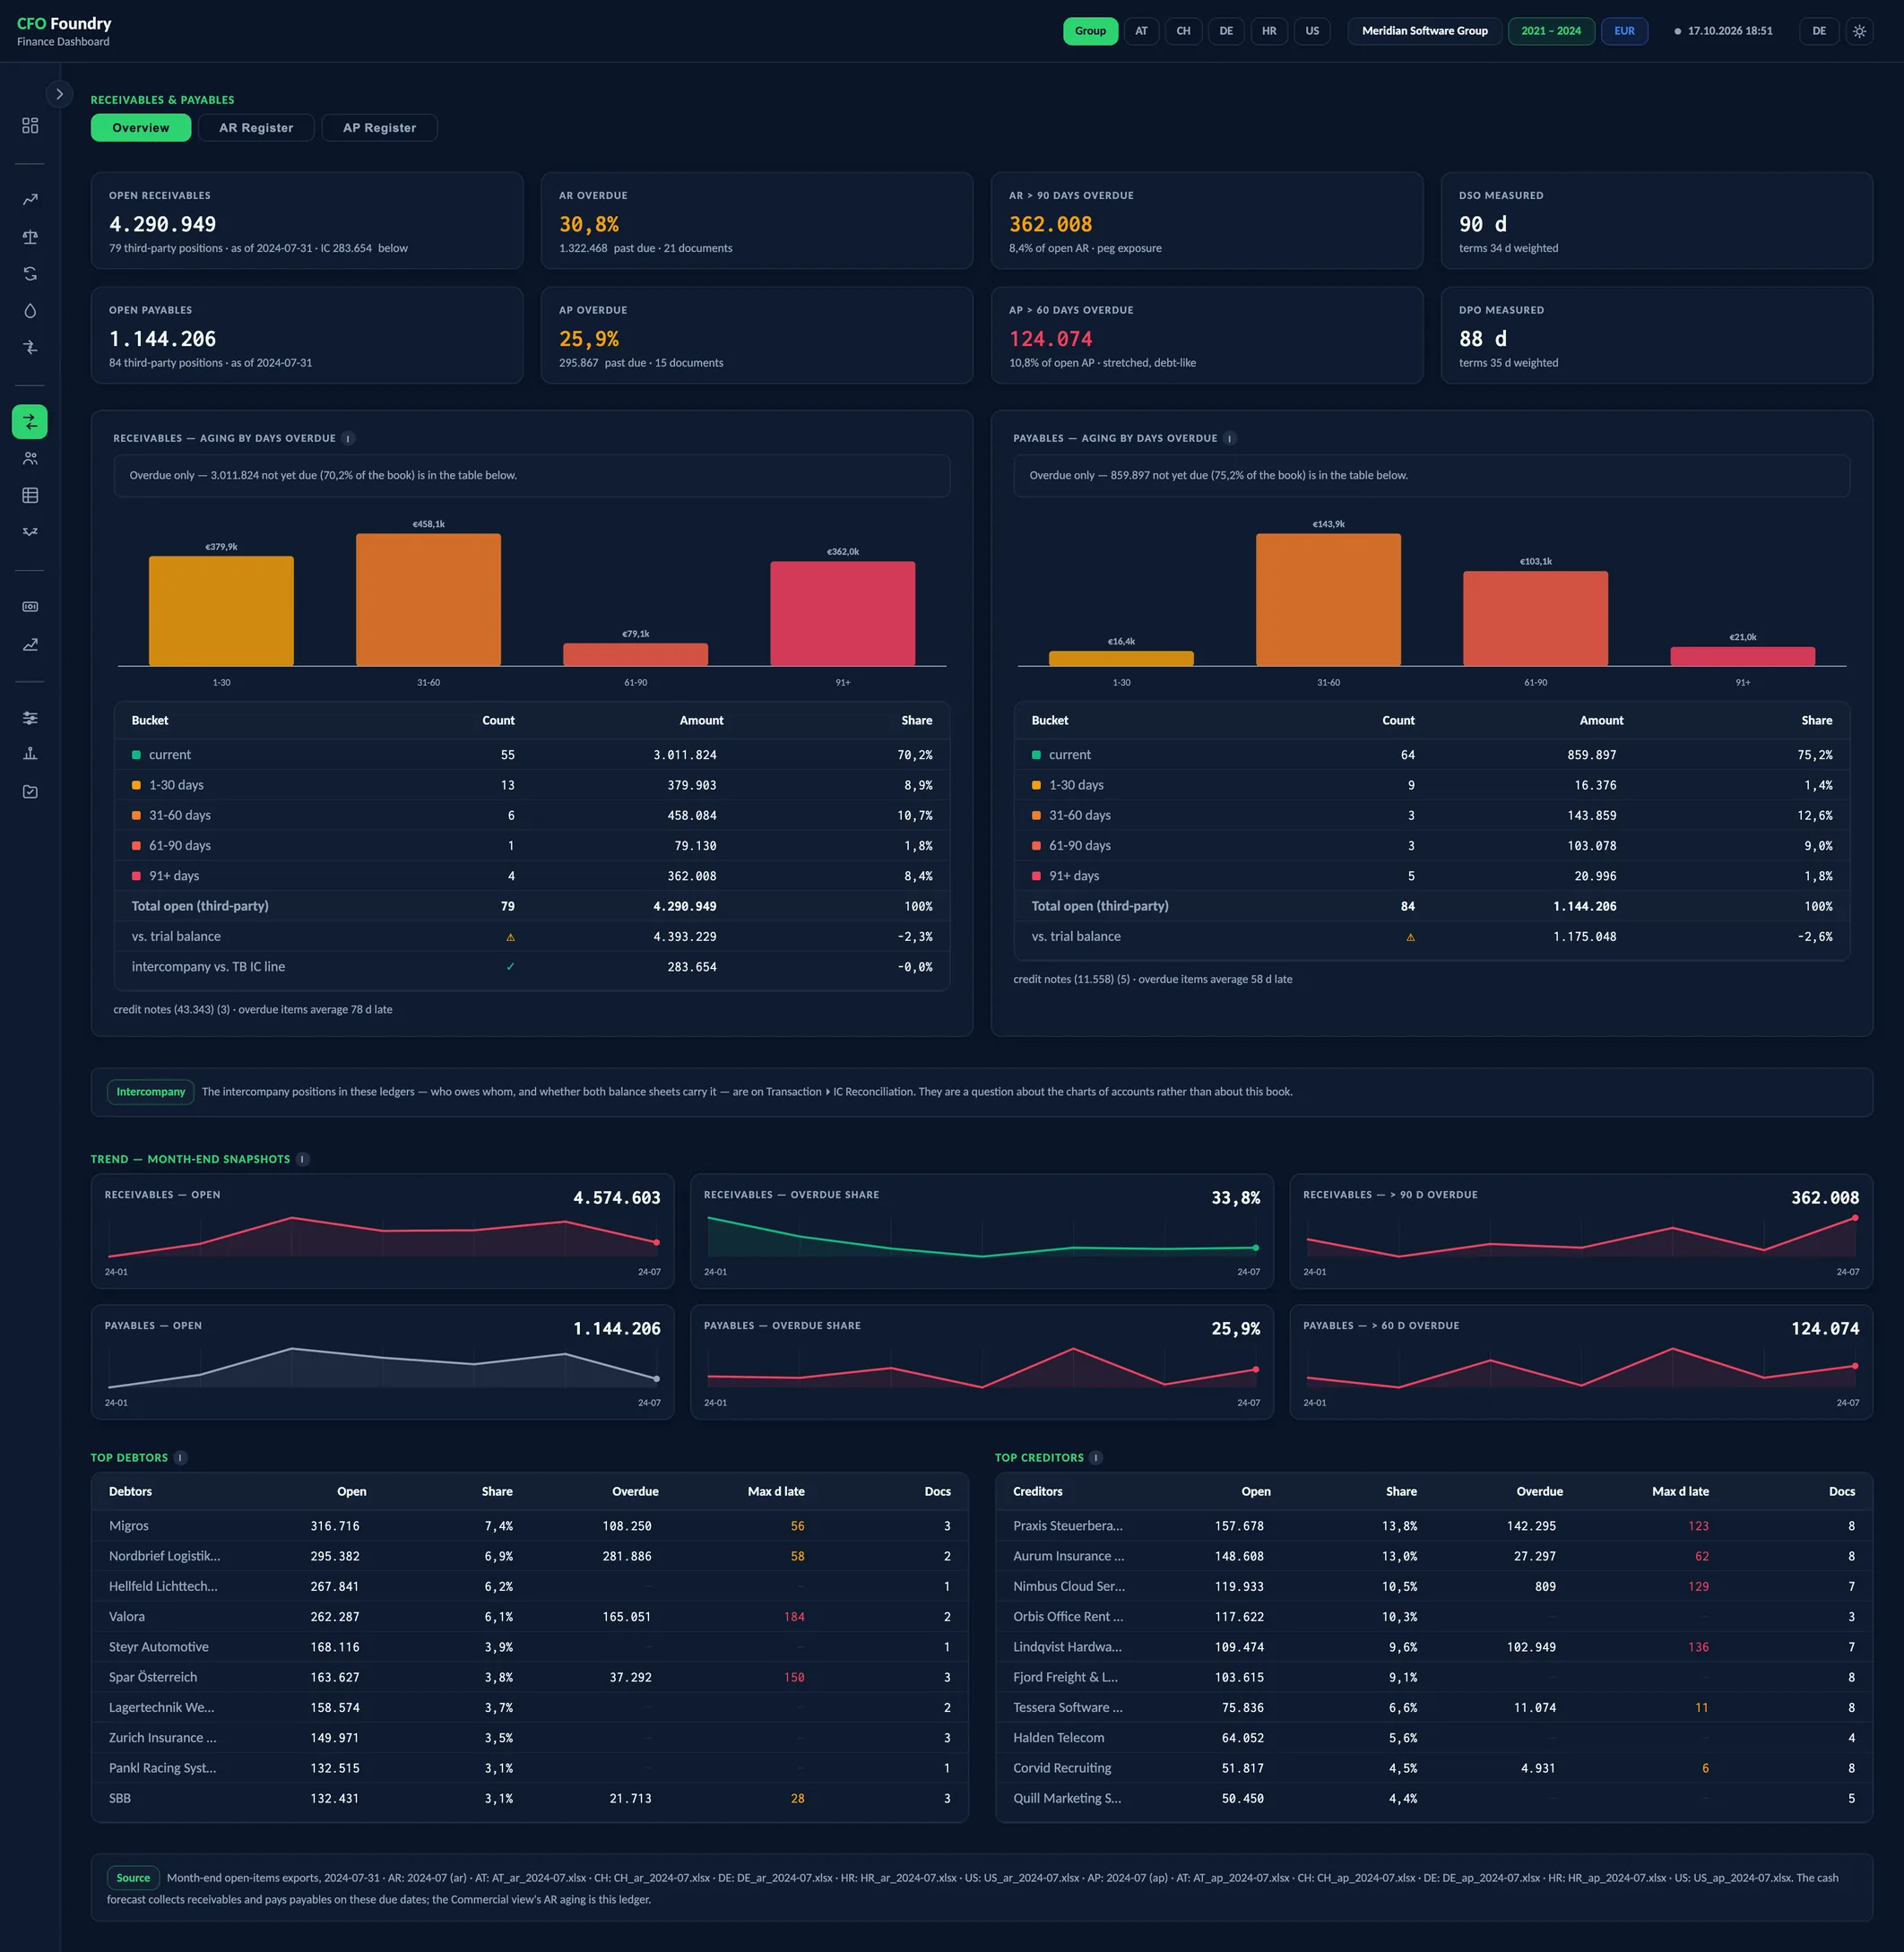
Task: Open the struck-through arrows sidebar icon
Action: (x=30, y=347)
